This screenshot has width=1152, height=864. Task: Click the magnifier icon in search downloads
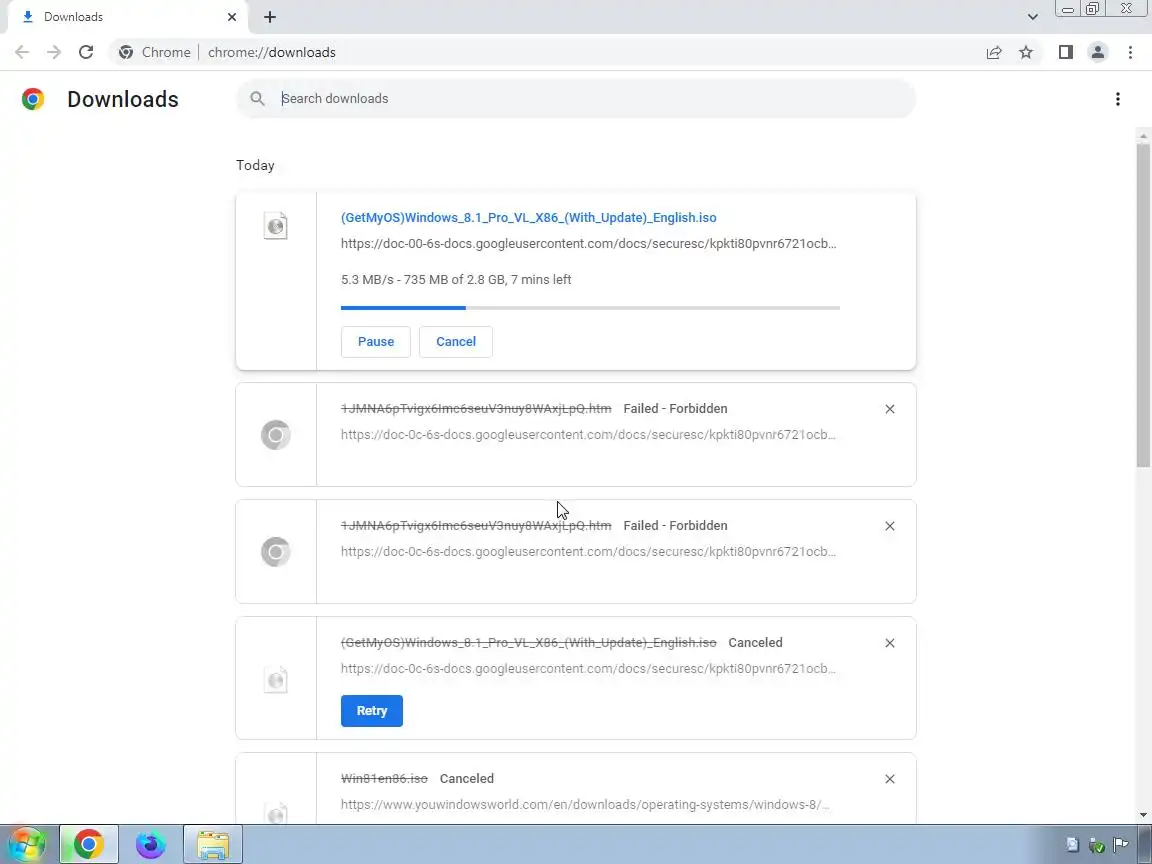point(257,98)
